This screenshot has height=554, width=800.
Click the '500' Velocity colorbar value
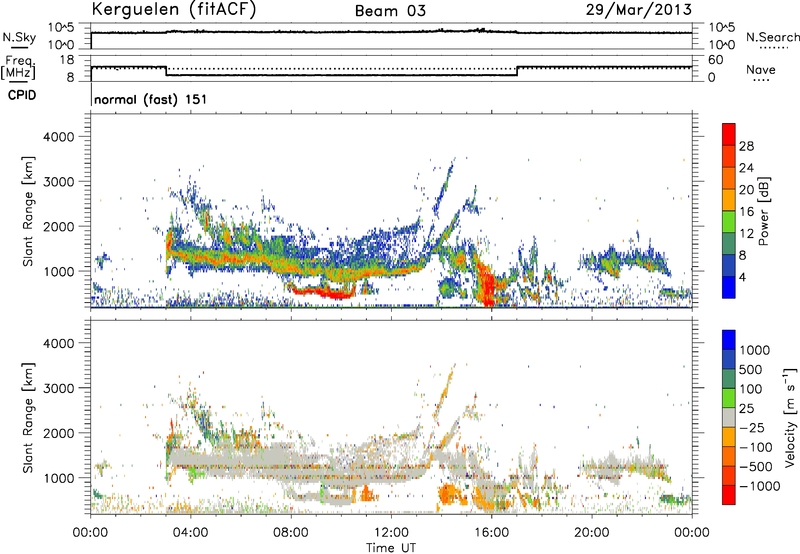tap(753, 369)
